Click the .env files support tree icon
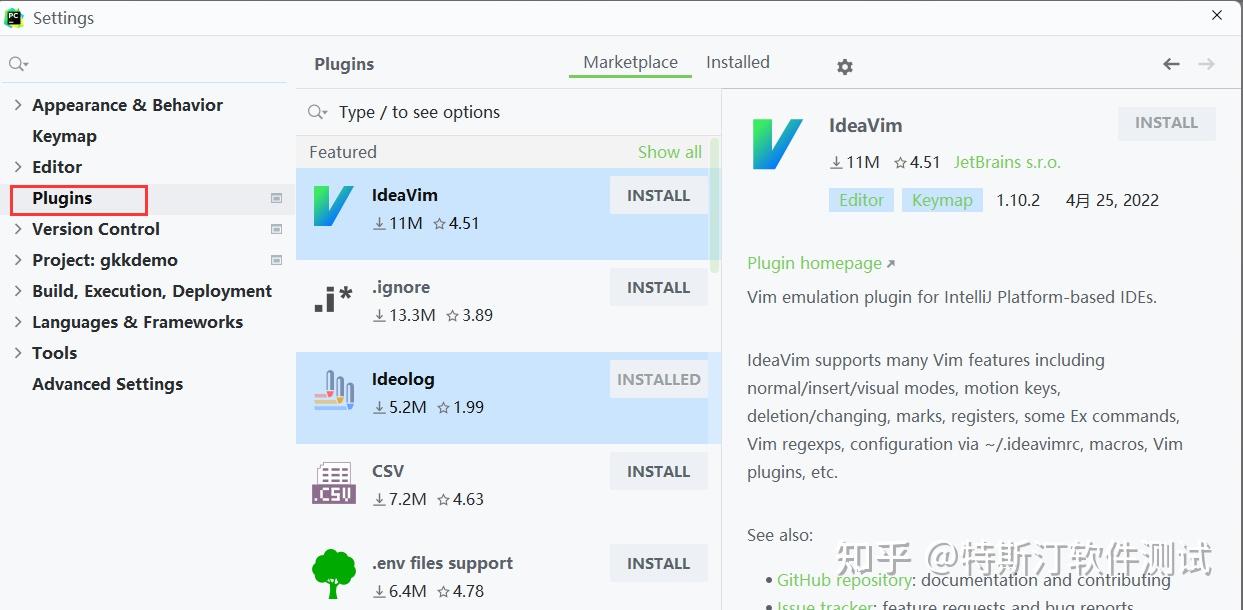 point(334,574)
